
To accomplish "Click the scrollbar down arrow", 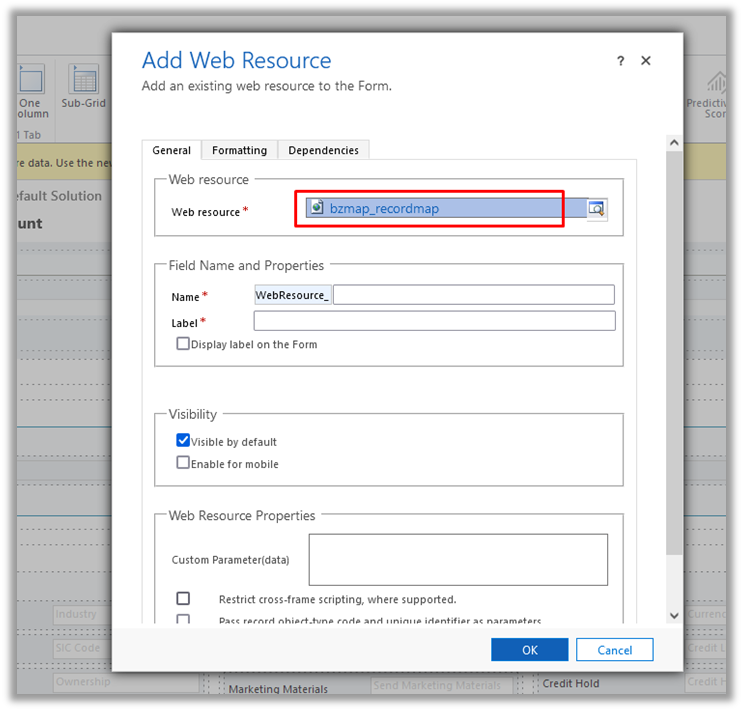I will [x=673, y=616].
